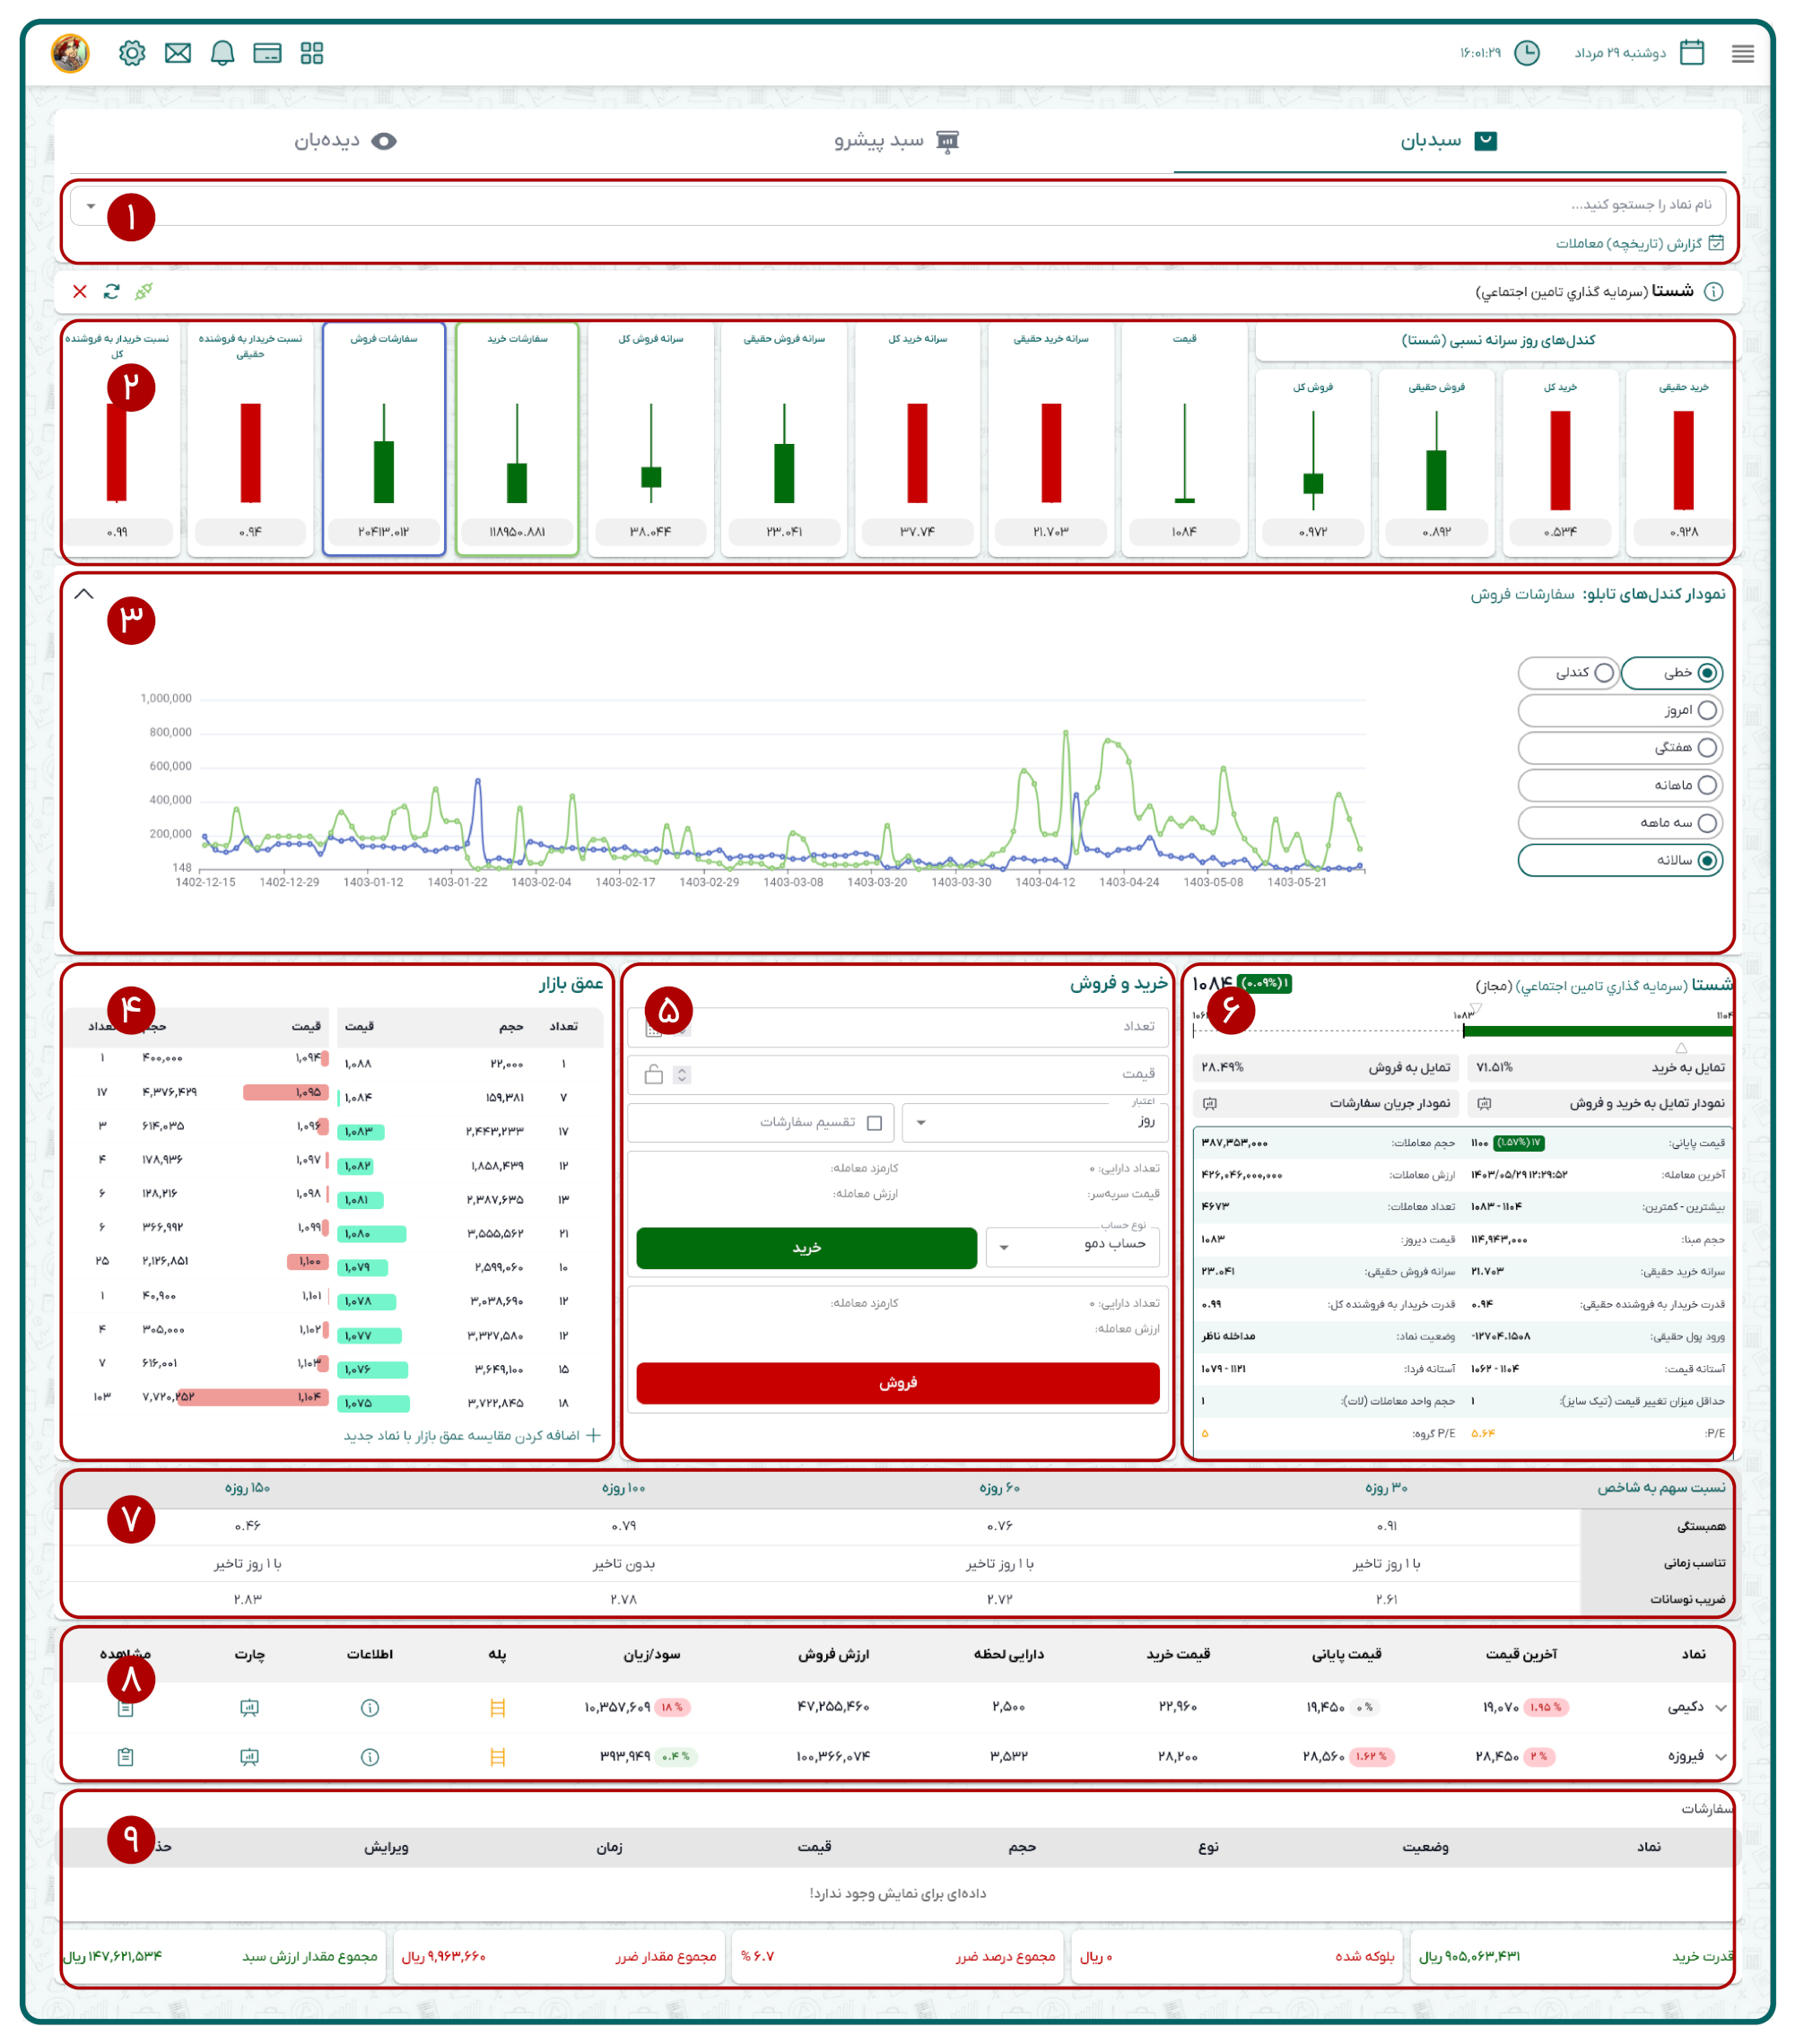
Task: Click the تمایل به فروش 28.49% box
Action: pos(1325,1067)
